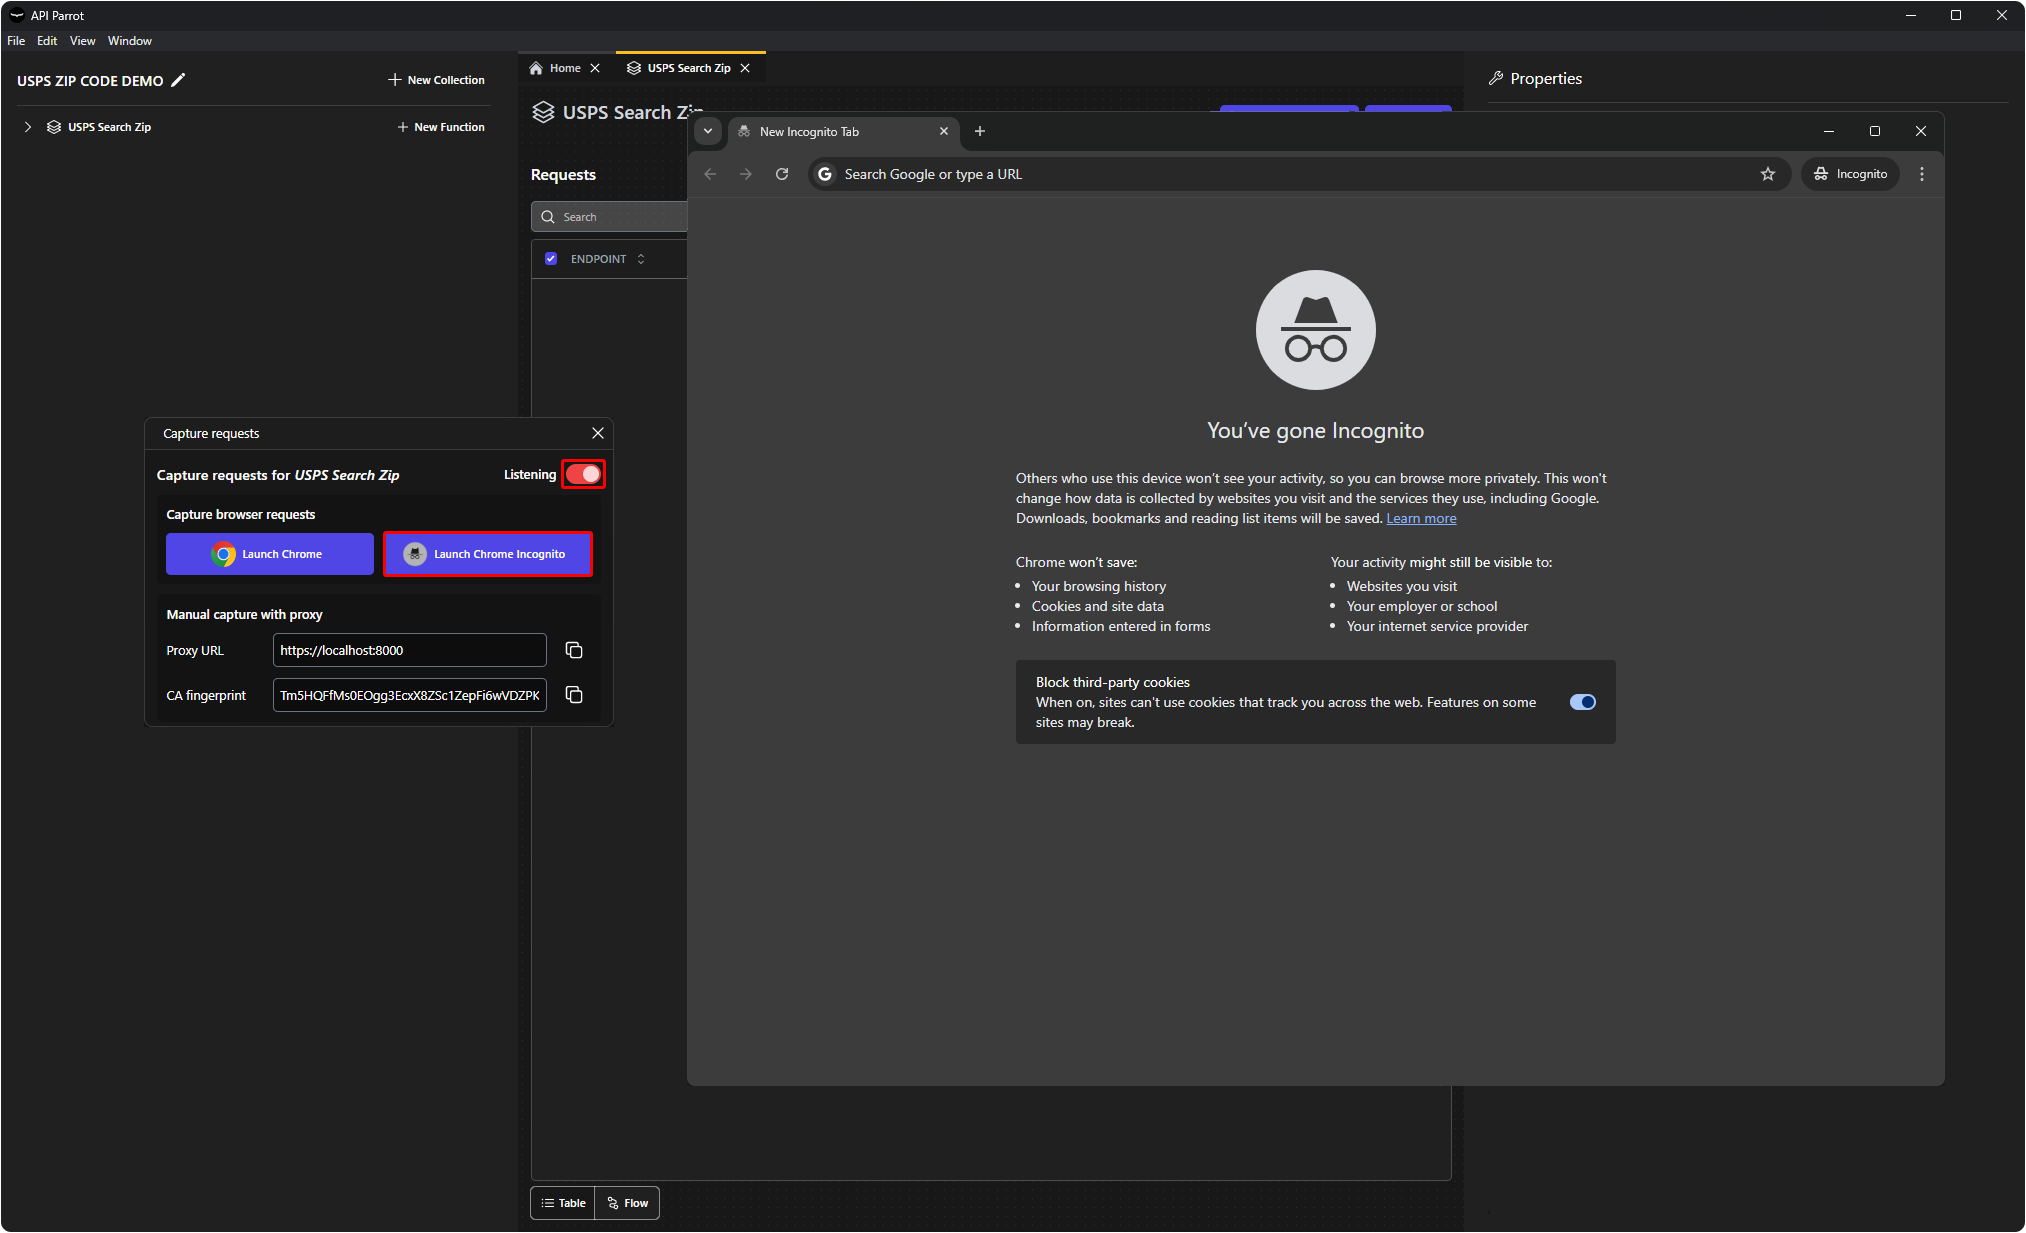Close the New Incognito Tab
Image resolution: width=2026 pixels, height=1233 pixels.
[944, 131]
